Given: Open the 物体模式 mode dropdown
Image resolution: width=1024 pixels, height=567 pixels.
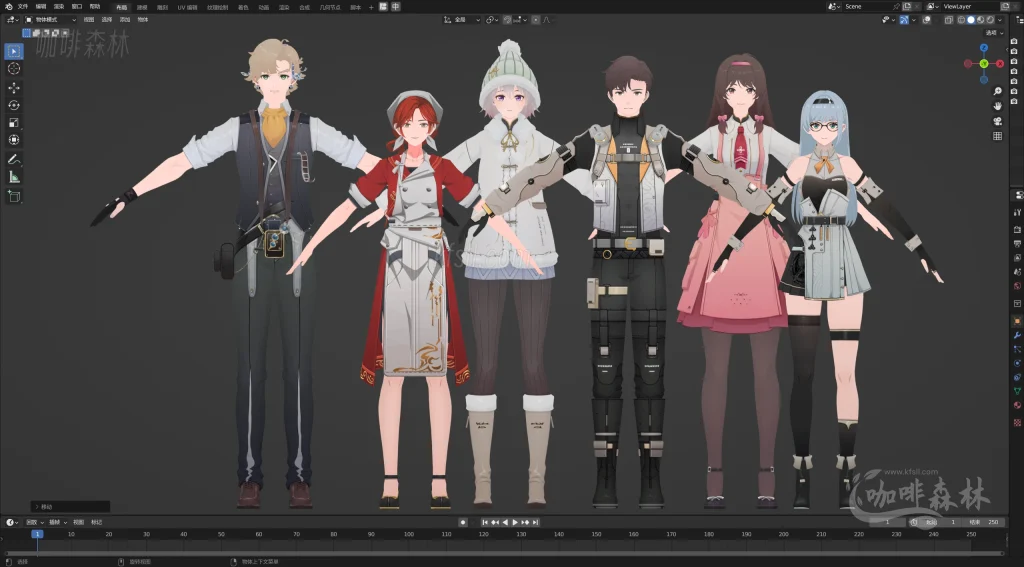Looking at the screenshot, I should pos(51,20).
